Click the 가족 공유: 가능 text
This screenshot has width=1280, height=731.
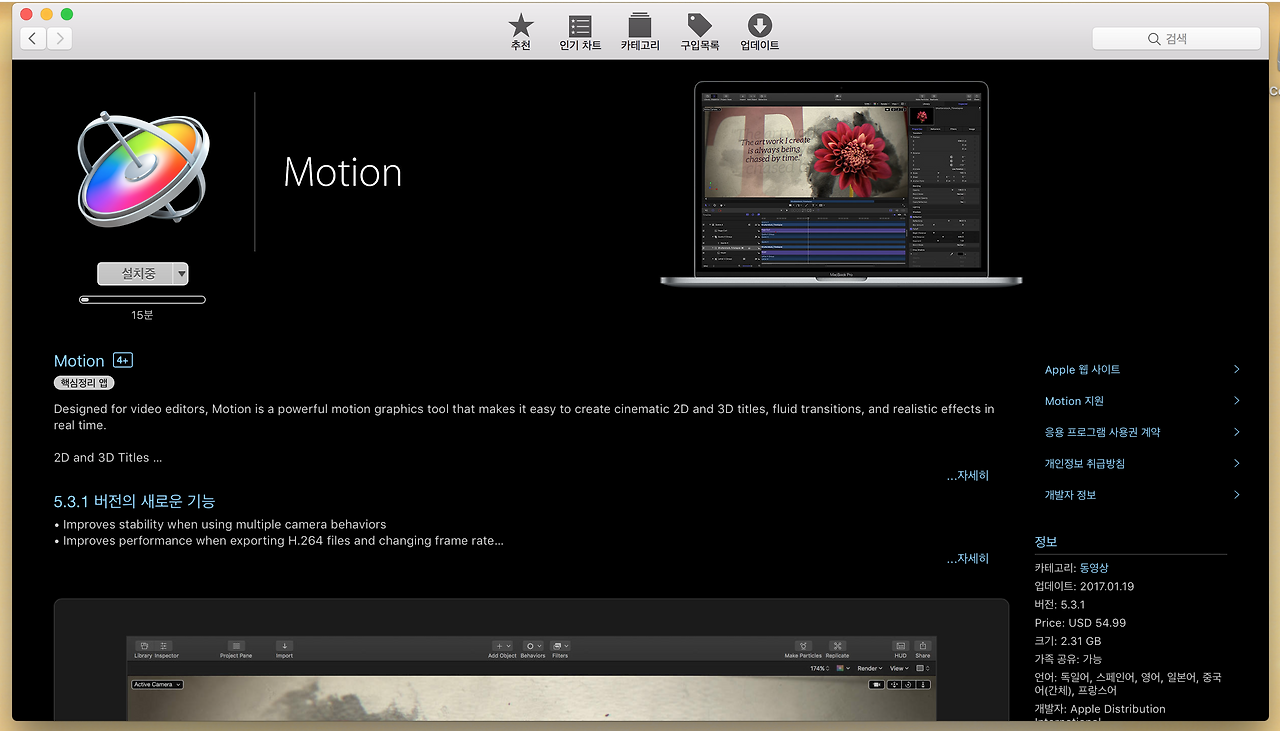(x=1068, y=660)
